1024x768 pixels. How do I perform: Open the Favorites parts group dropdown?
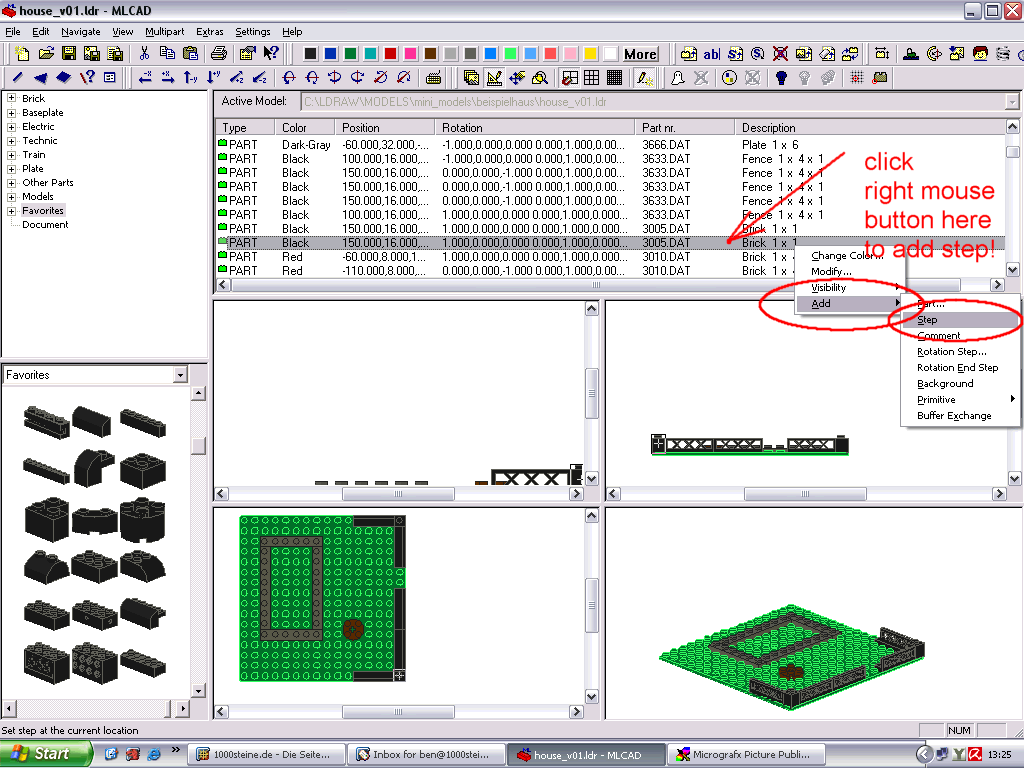pyautogui.click(x=180, y=375)
